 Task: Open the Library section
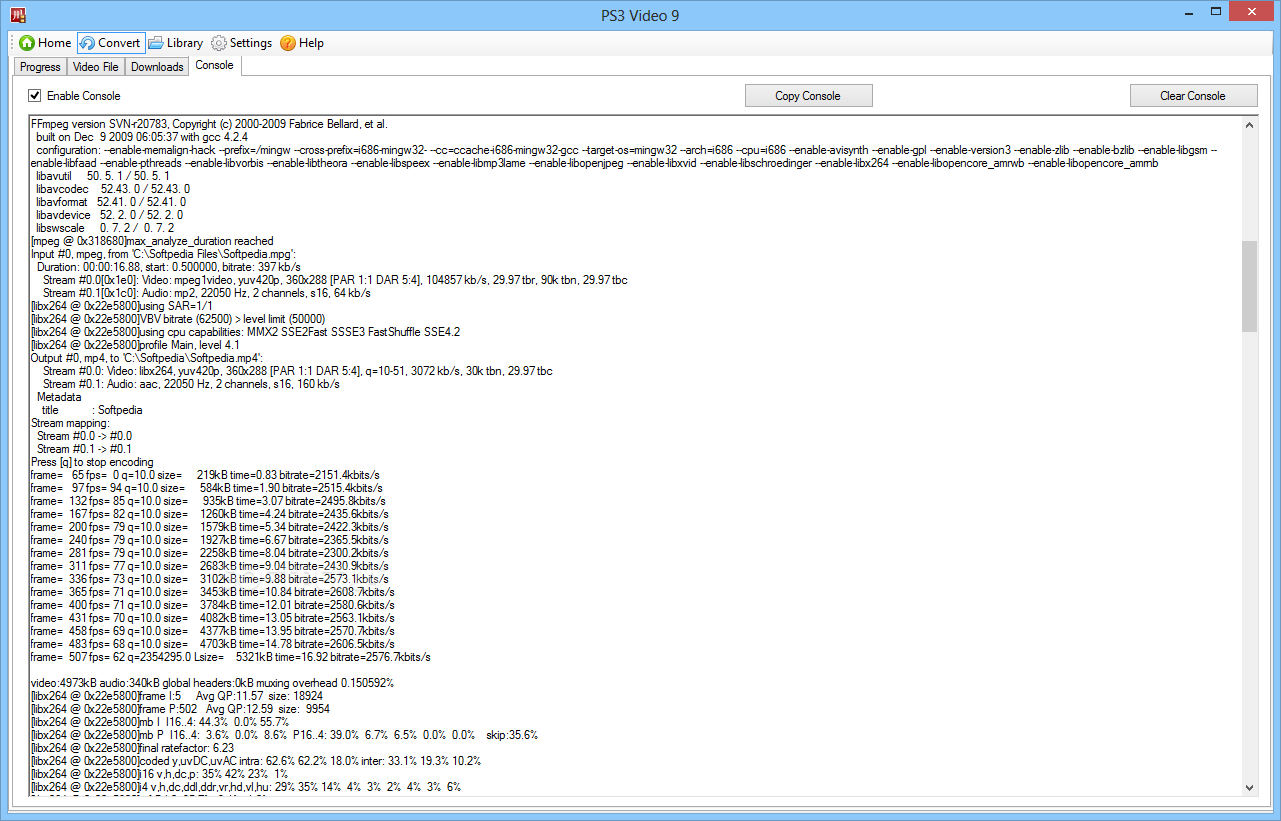[175, 43]
